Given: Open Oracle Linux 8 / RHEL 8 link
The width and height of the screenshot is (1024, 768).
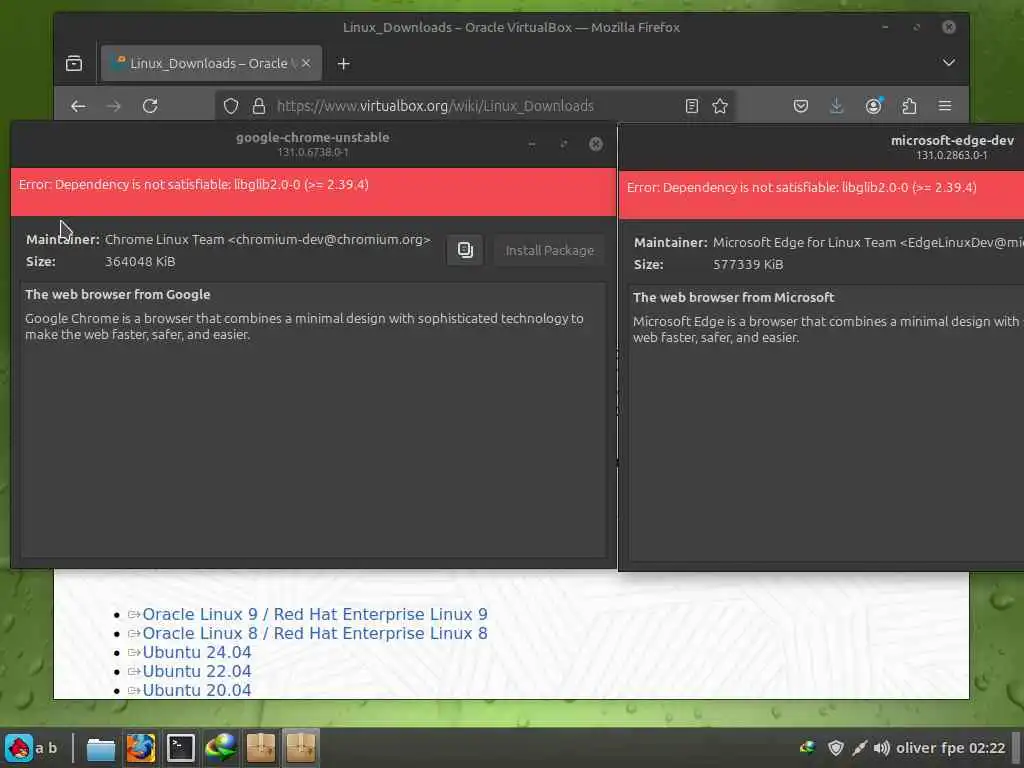Looking at the screenshot, I should click(x=315, y=633).
